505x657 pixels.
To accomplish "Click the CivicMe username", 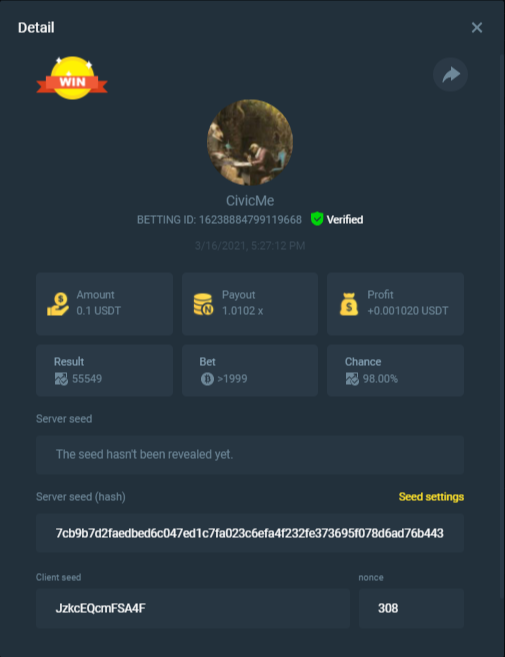I will (x=250, y=201).
